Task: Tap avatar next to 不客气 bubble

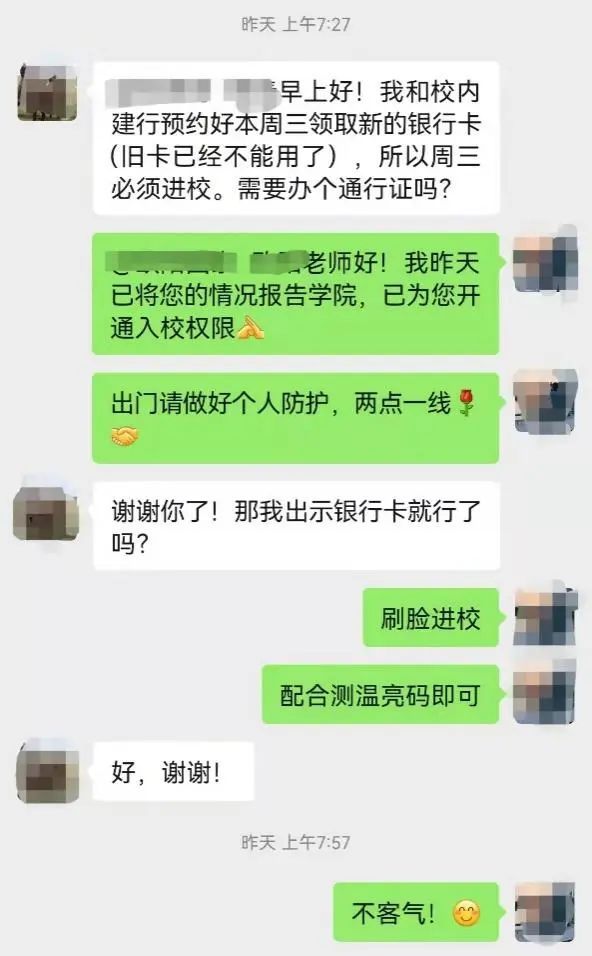Action: [x=544, y=911]
